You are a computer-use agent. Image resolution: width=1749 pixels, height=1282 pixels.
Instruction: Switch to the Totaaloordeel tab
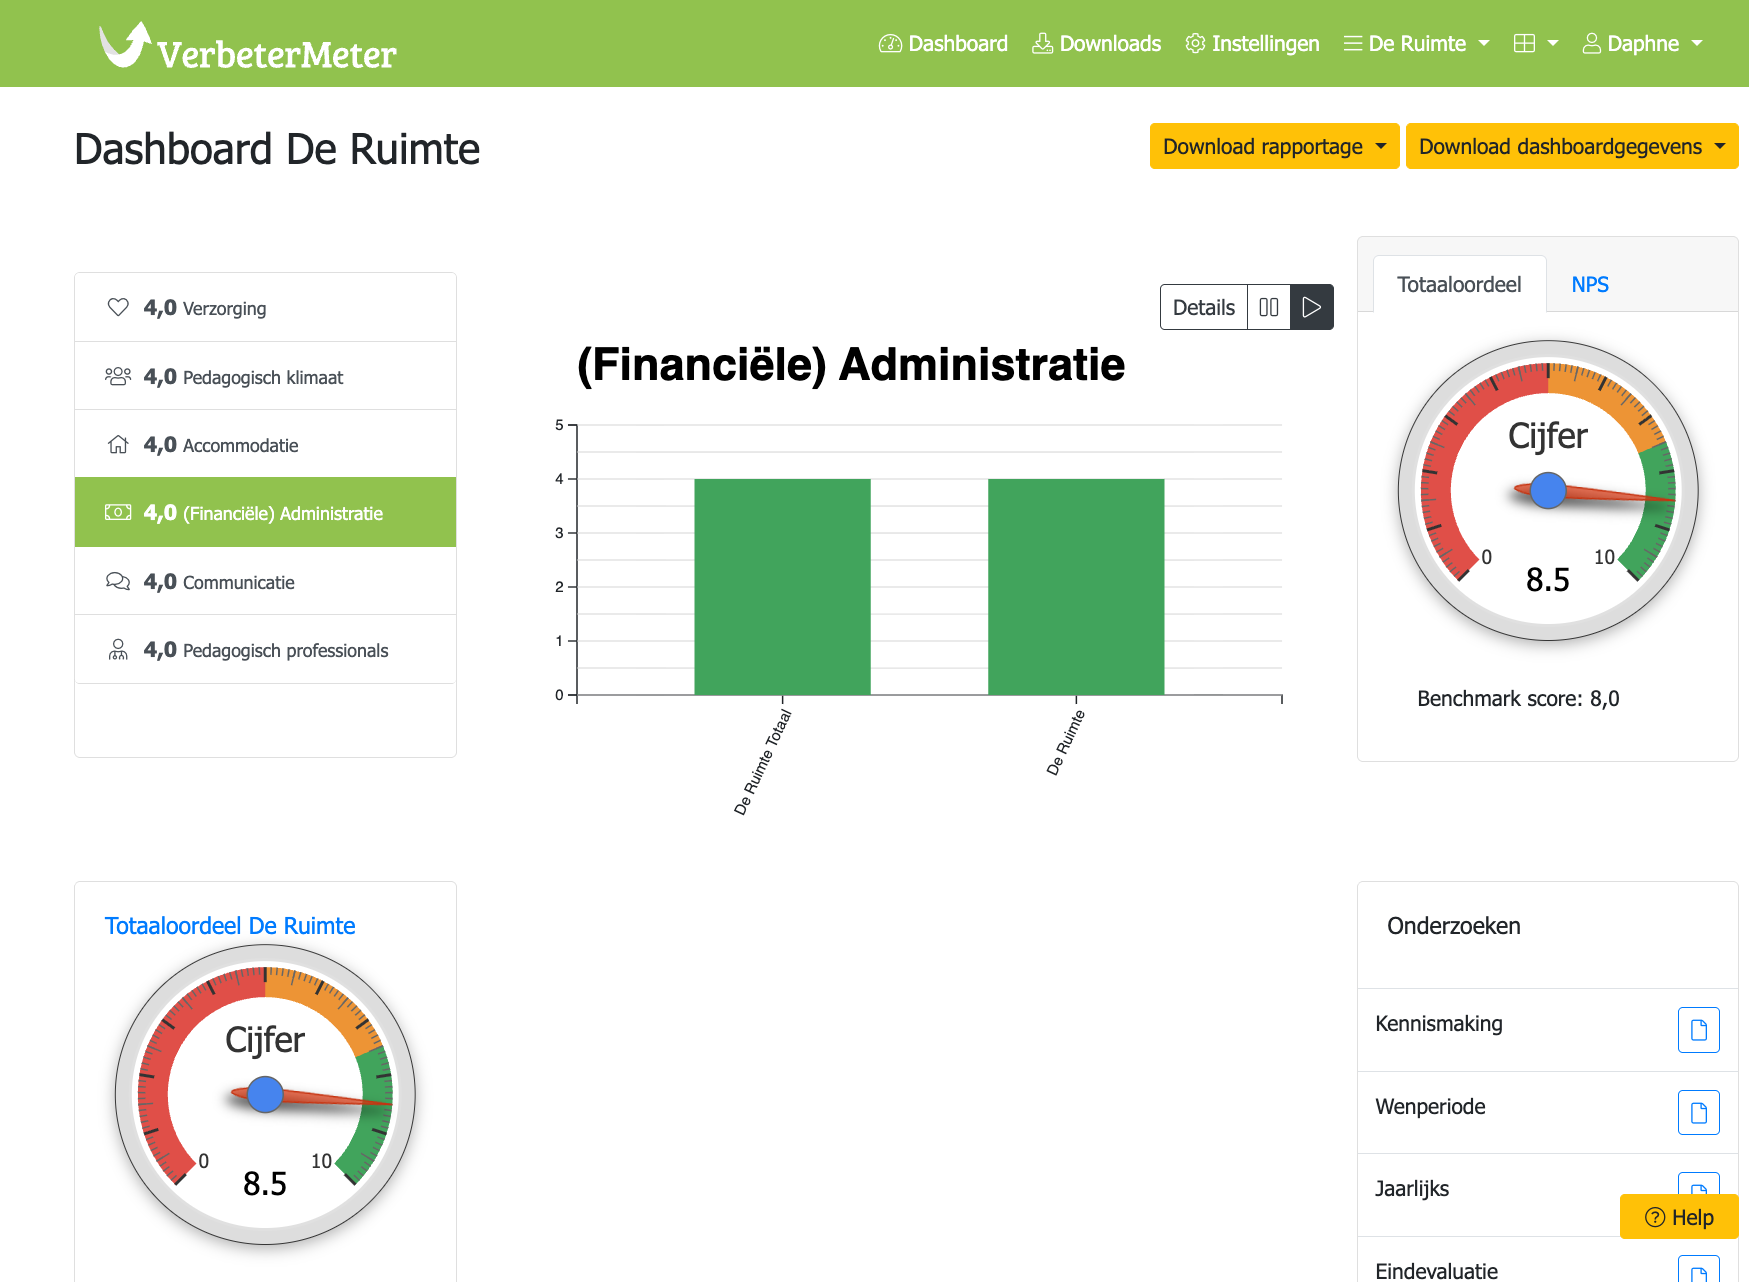1459,284
